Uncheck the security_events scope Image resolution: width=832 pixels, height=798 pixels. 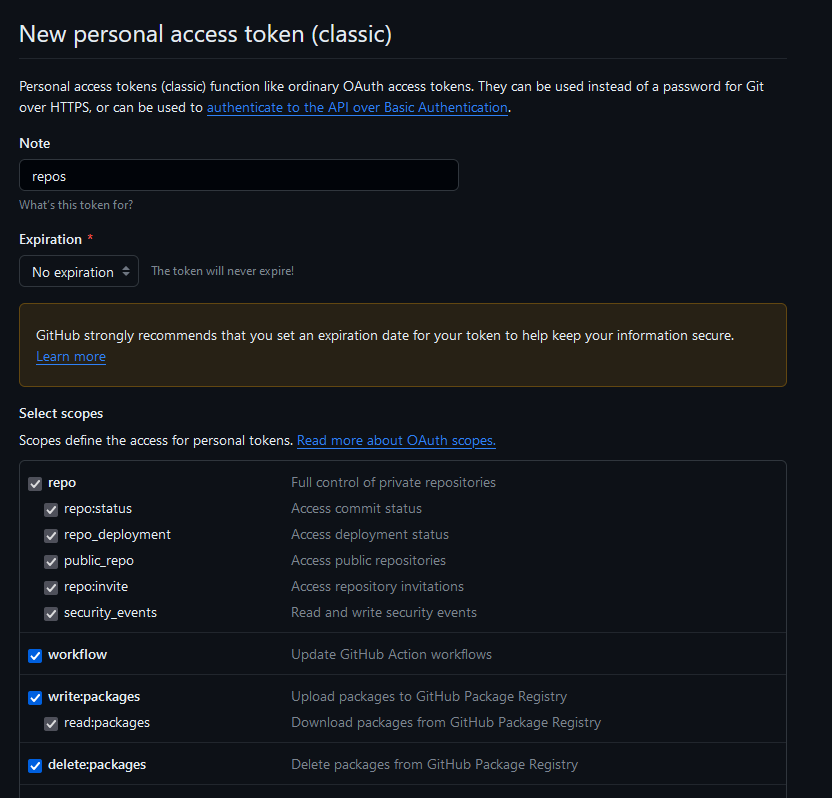click(51, 613)
